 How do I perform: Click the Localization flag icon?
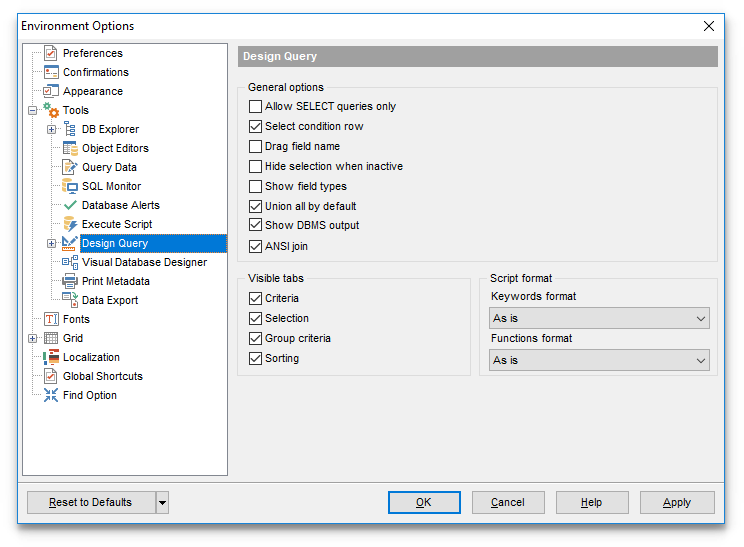(x=51, y=357)
